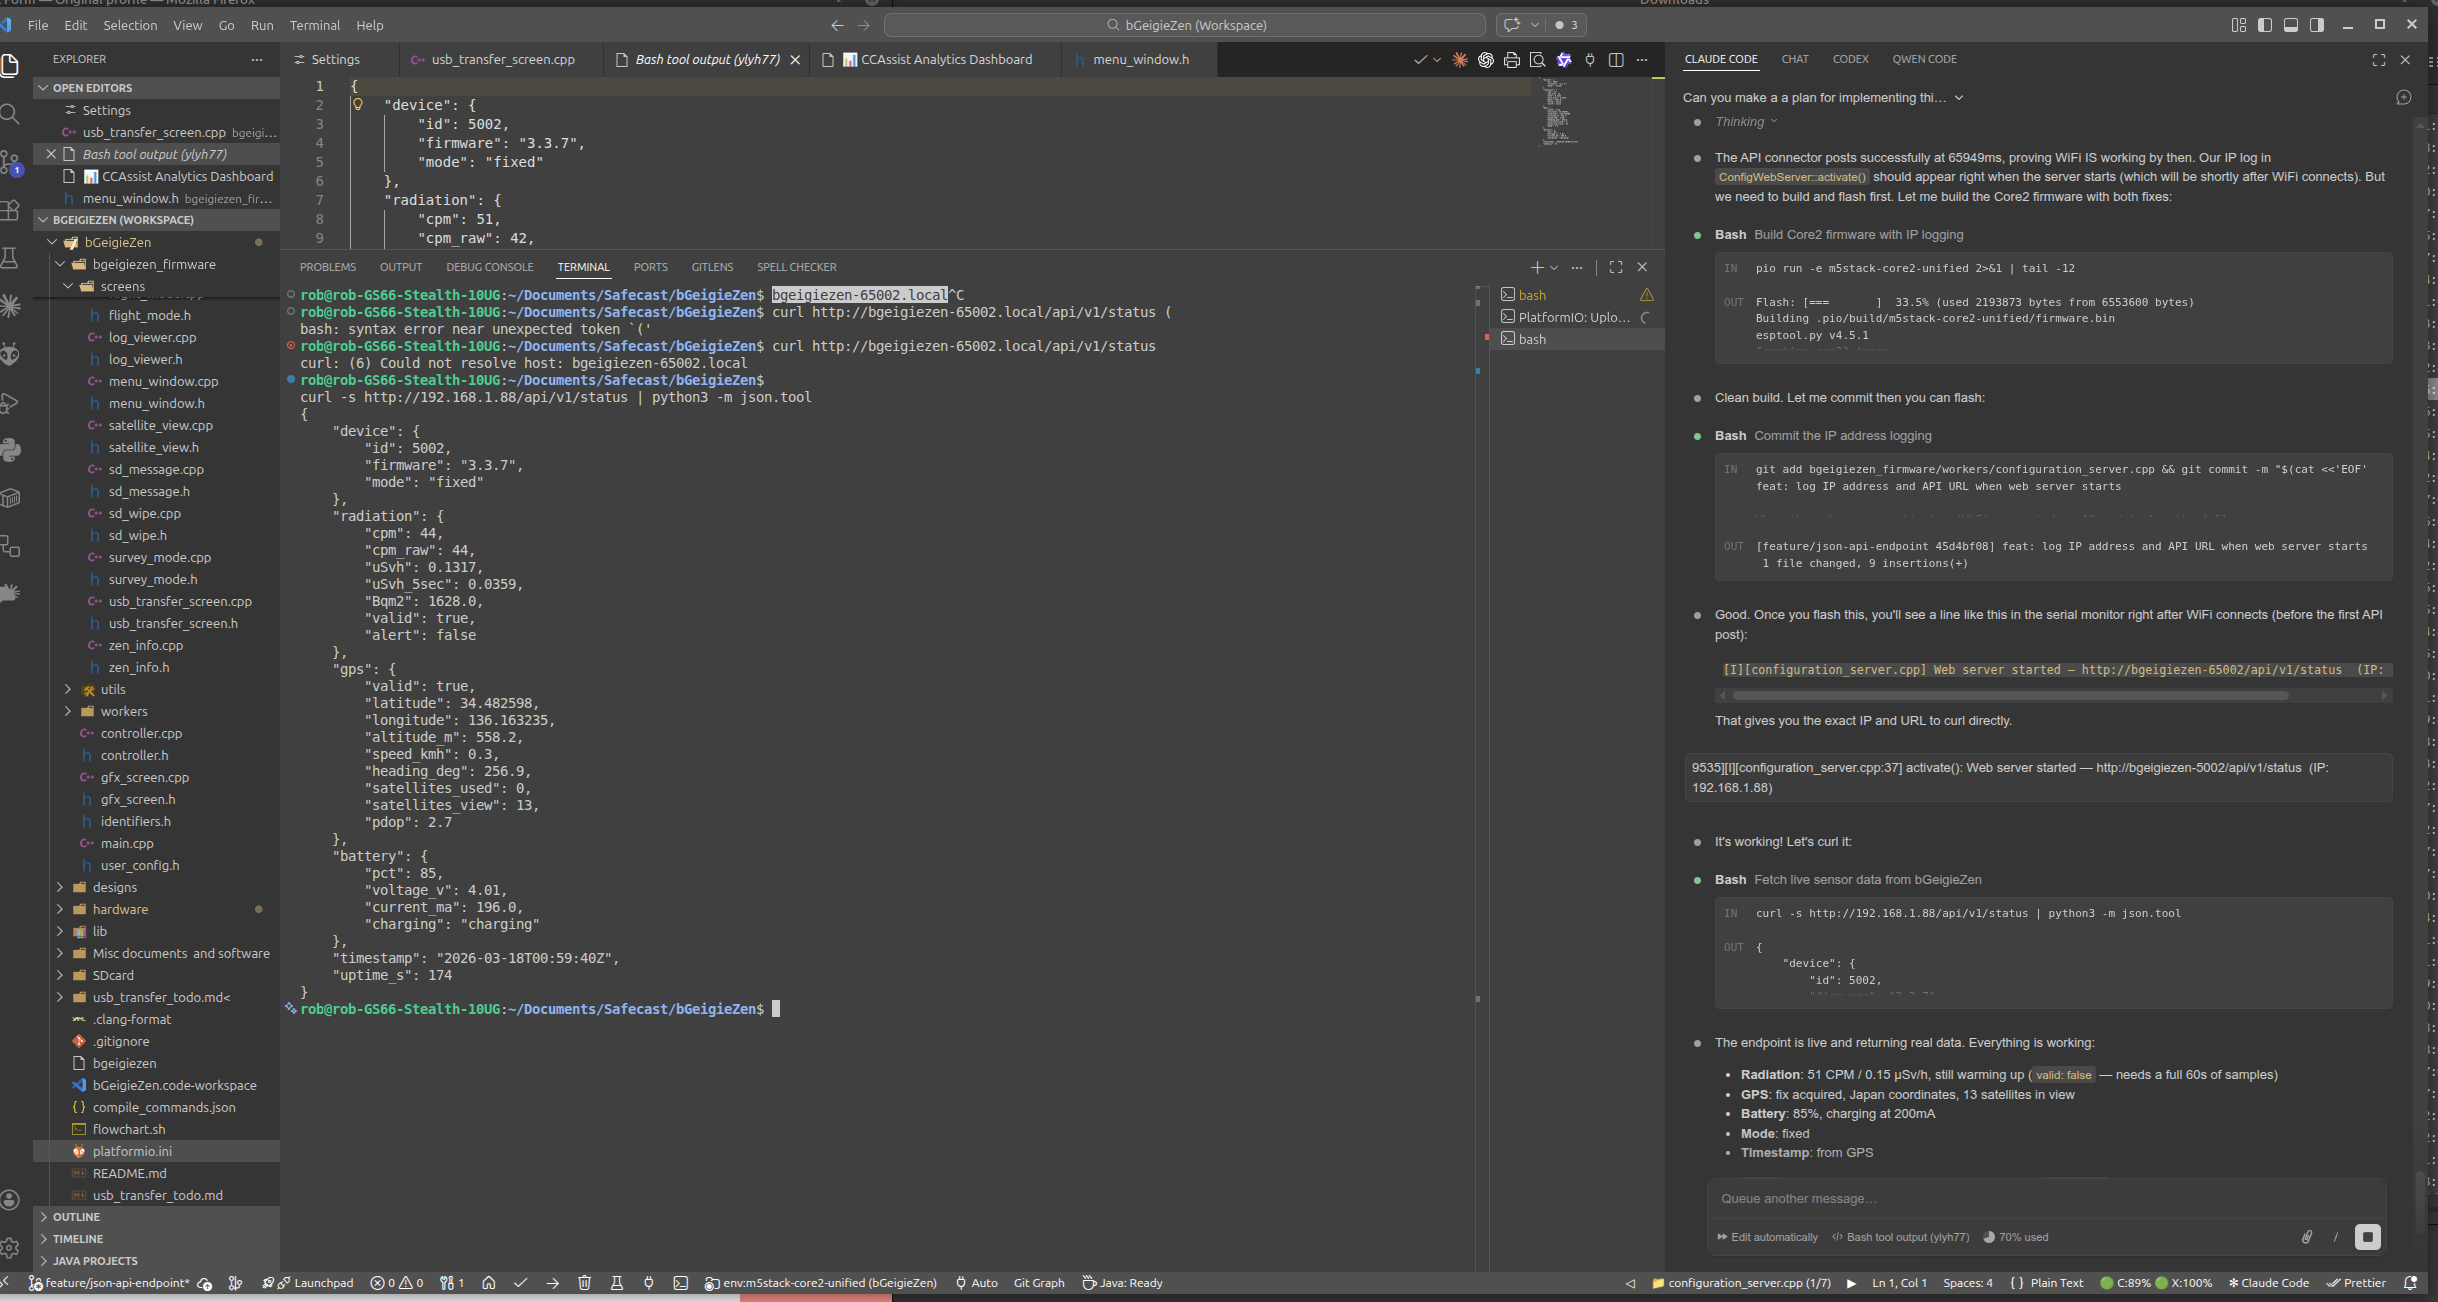Click the PlatformIO Upload arrow in status bar

pos(553,1283)
